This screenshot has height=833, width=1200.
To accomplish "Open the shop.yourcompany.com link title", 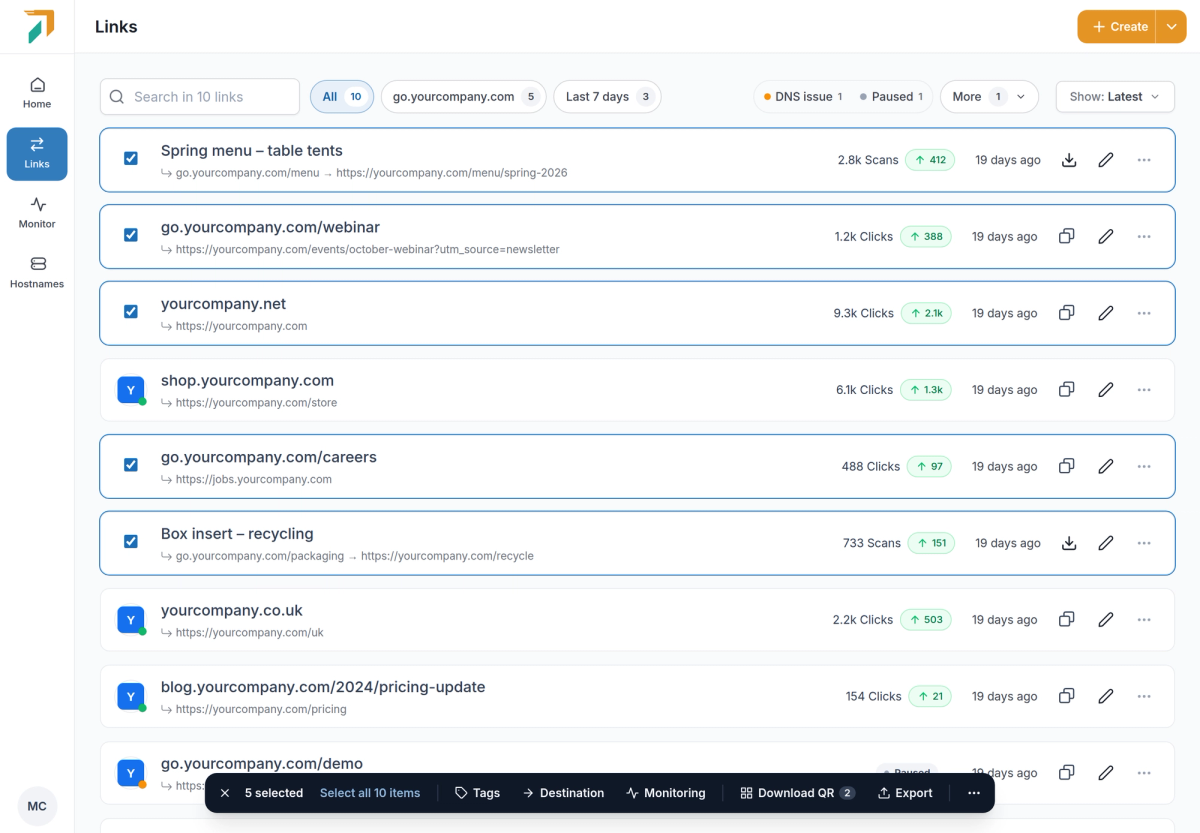I will tap(247, 381).
